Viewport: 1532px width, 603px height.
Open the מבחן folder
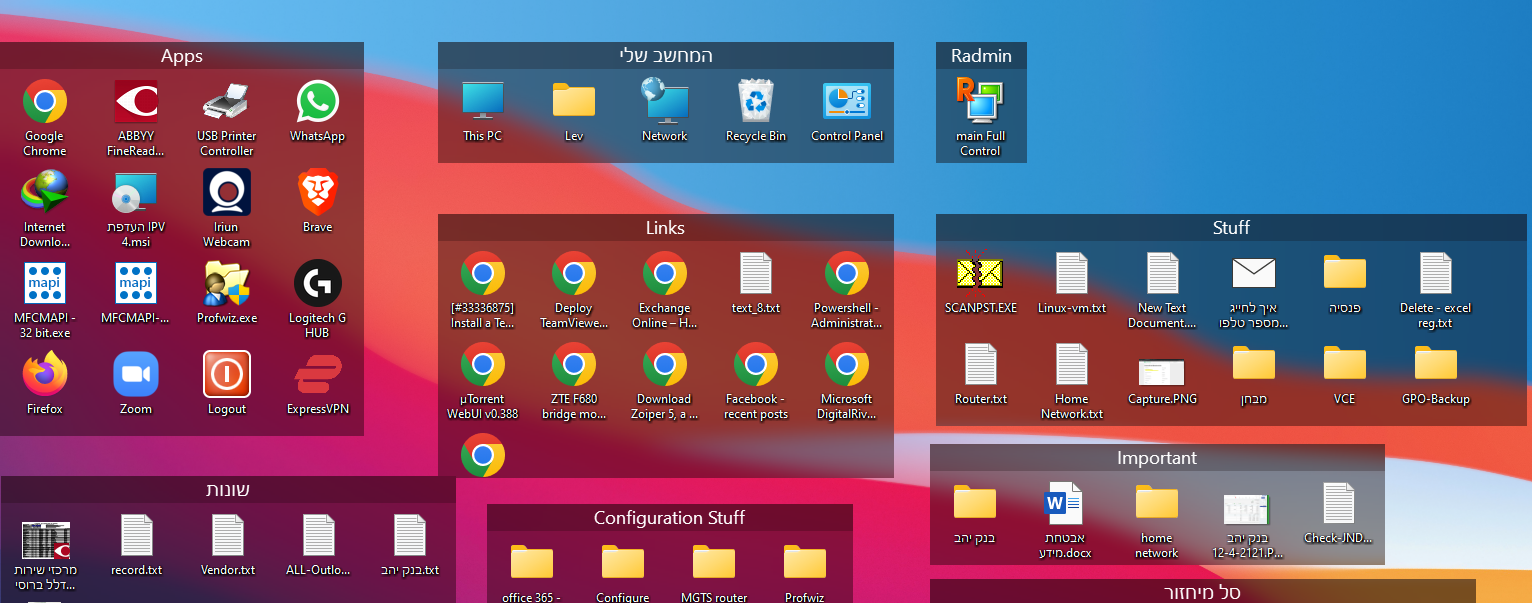click(1253, 364)
